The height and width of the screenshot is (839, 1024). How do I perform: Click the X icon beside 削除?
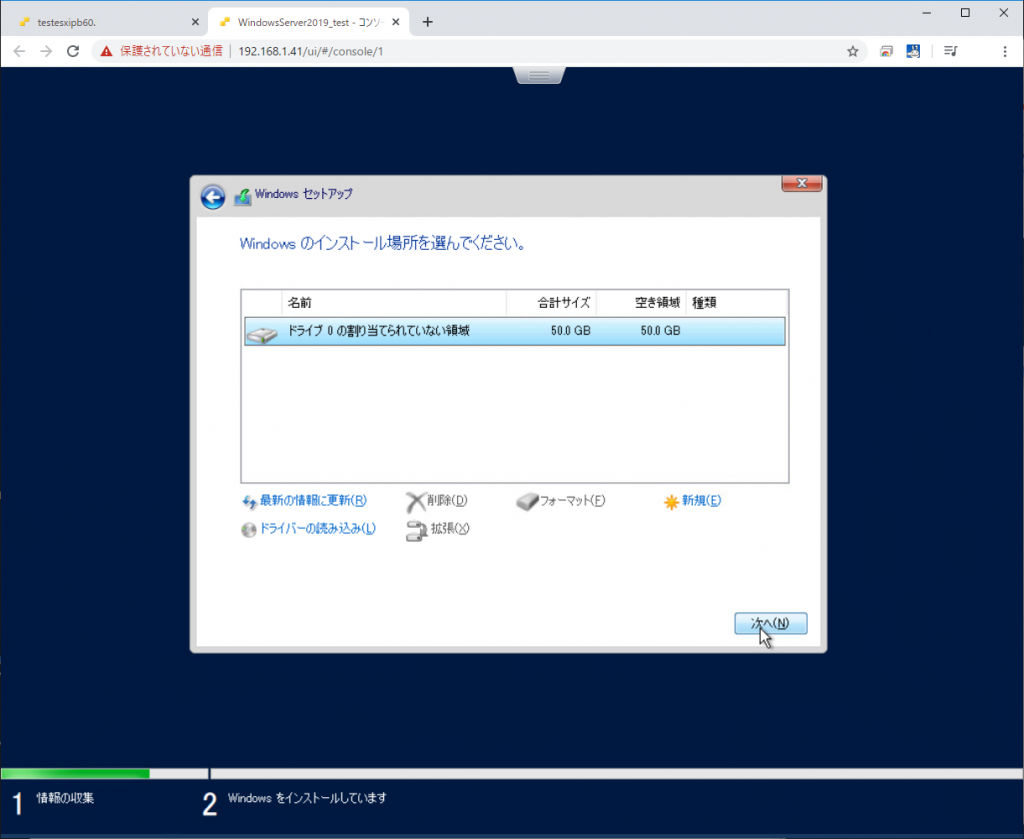[415, 501]
